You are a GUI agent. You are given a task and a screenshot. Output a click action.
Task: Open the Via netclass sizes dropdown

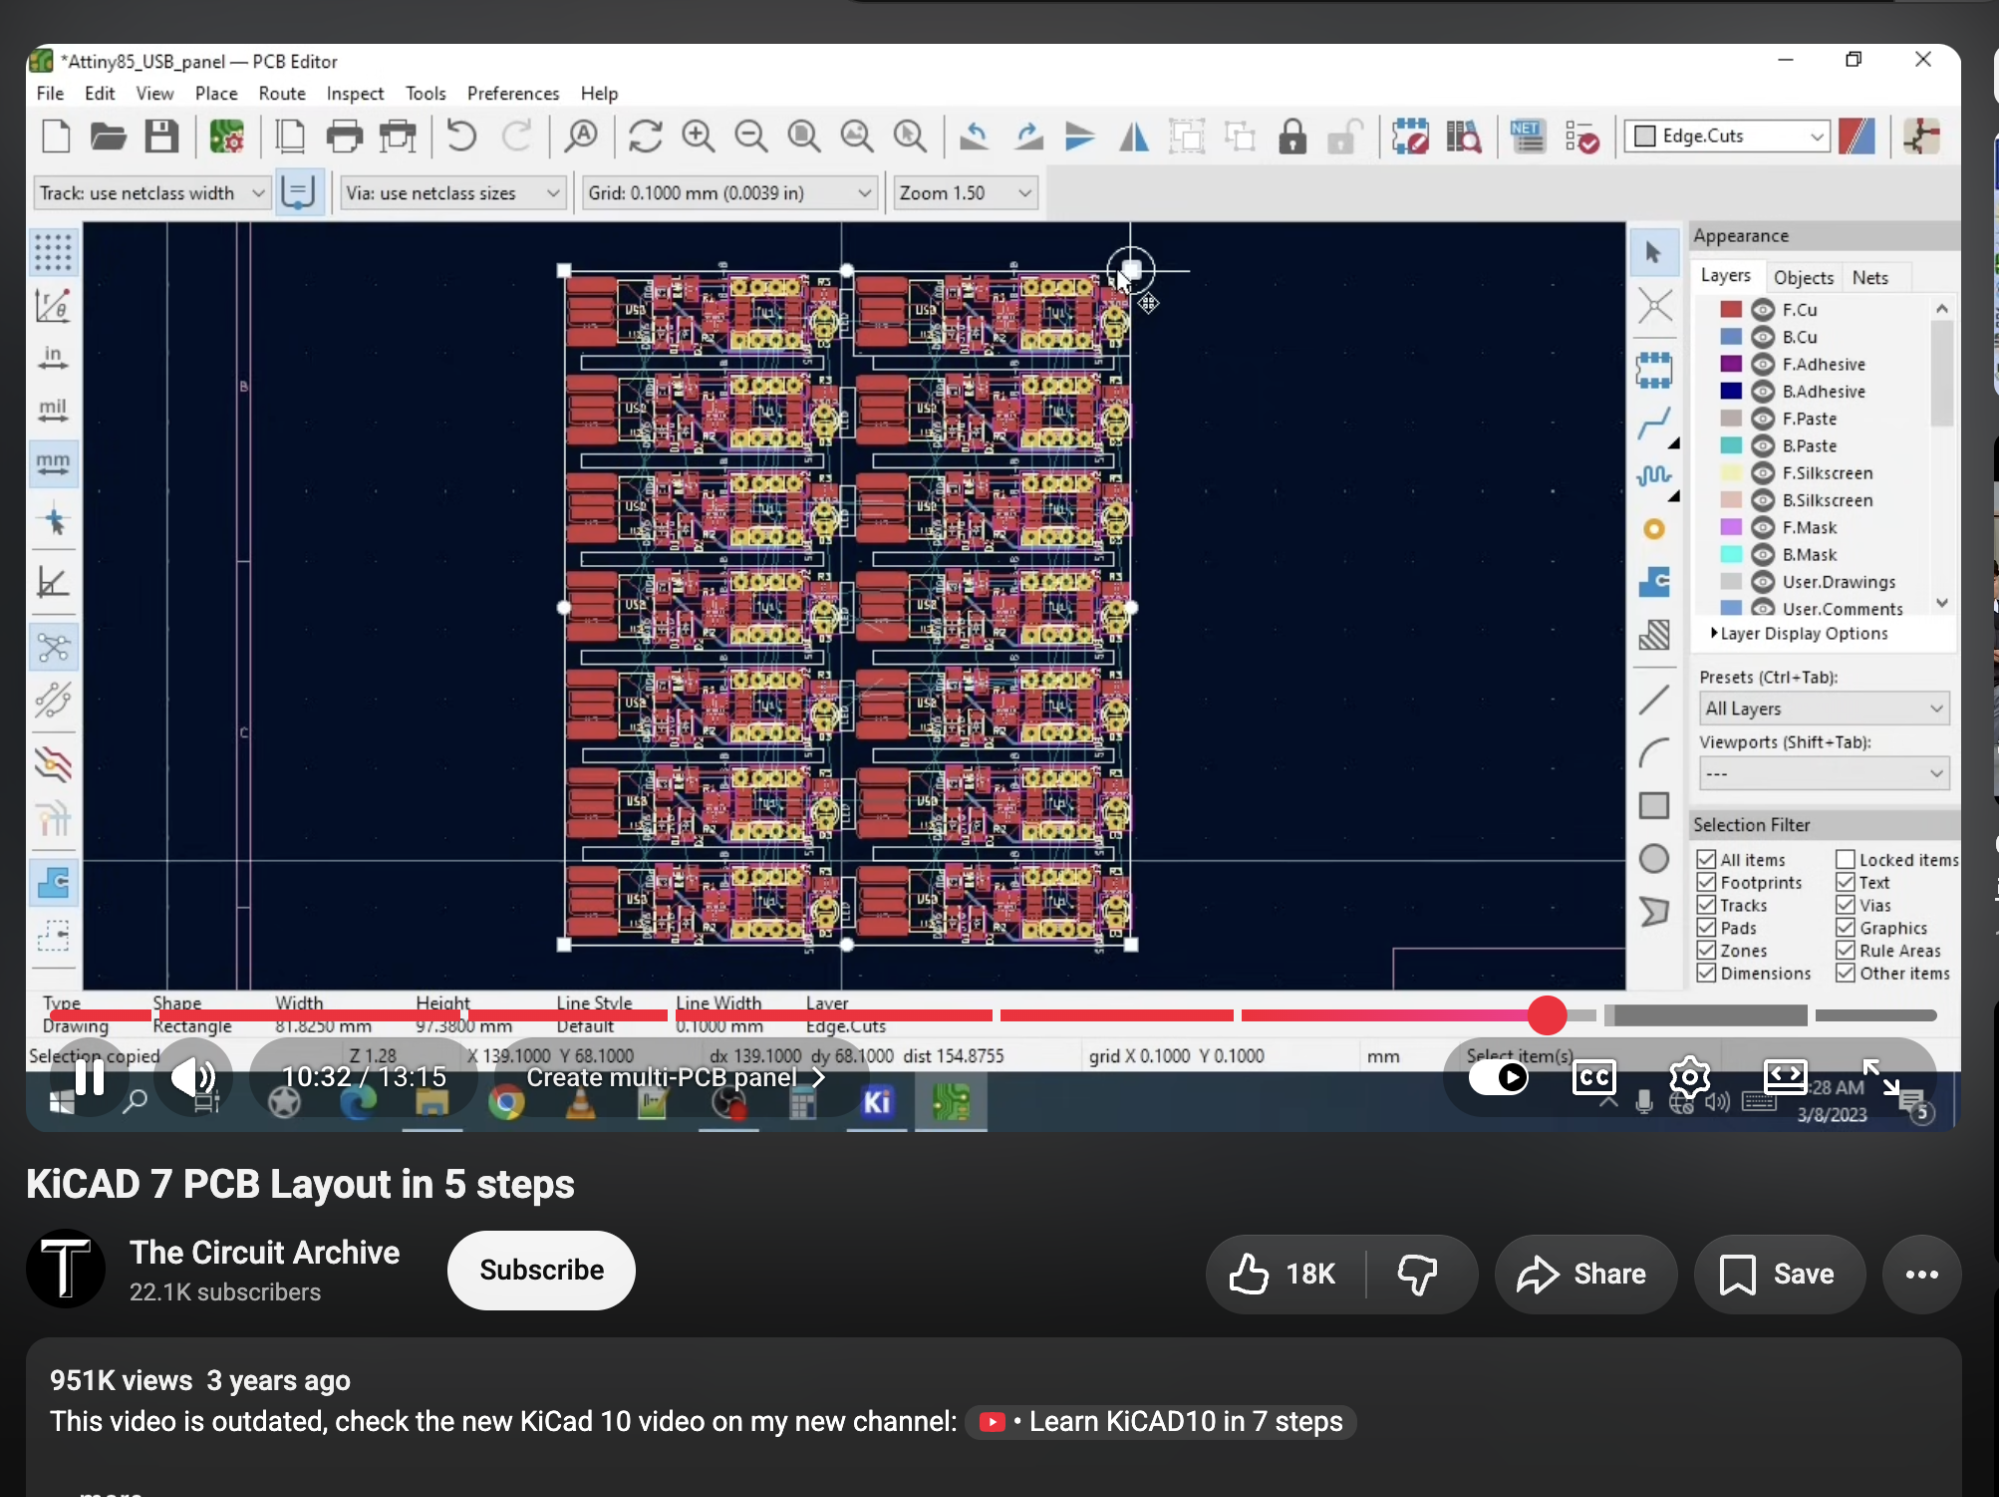pyautogui.click(x=453, y=193)
